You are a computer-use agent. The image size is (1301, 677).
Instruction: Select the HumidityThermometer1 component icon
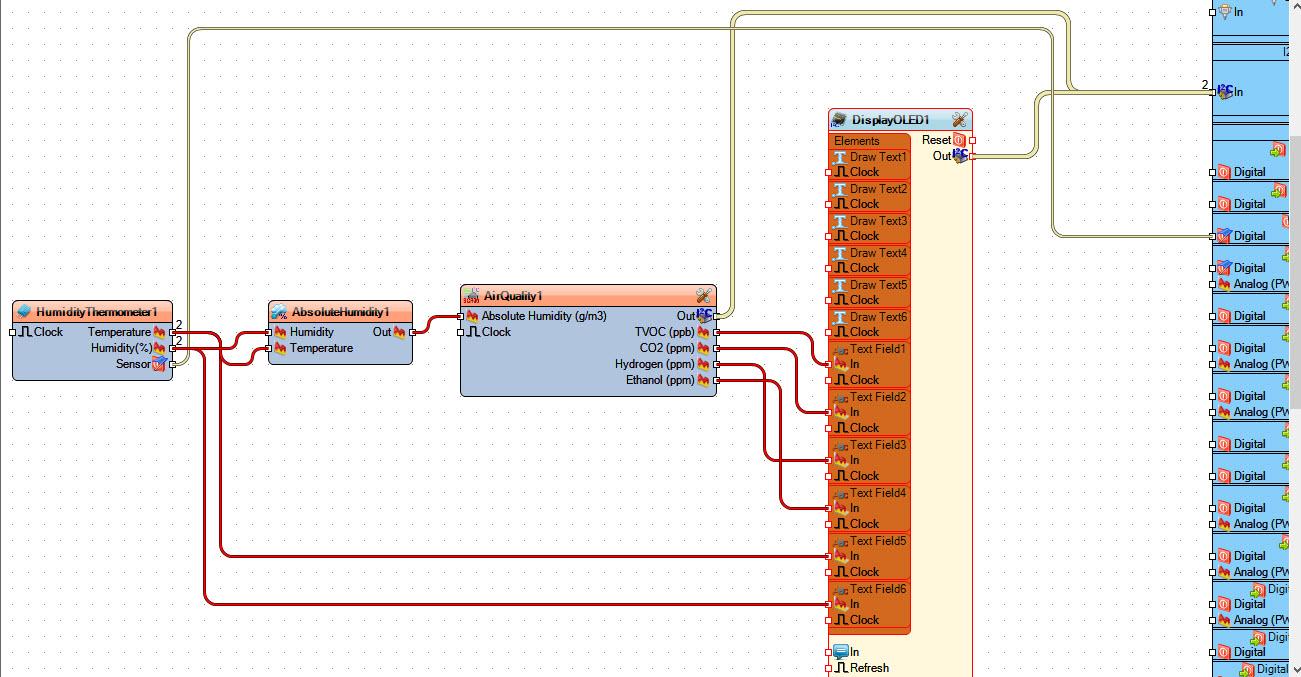coord(25,312)
